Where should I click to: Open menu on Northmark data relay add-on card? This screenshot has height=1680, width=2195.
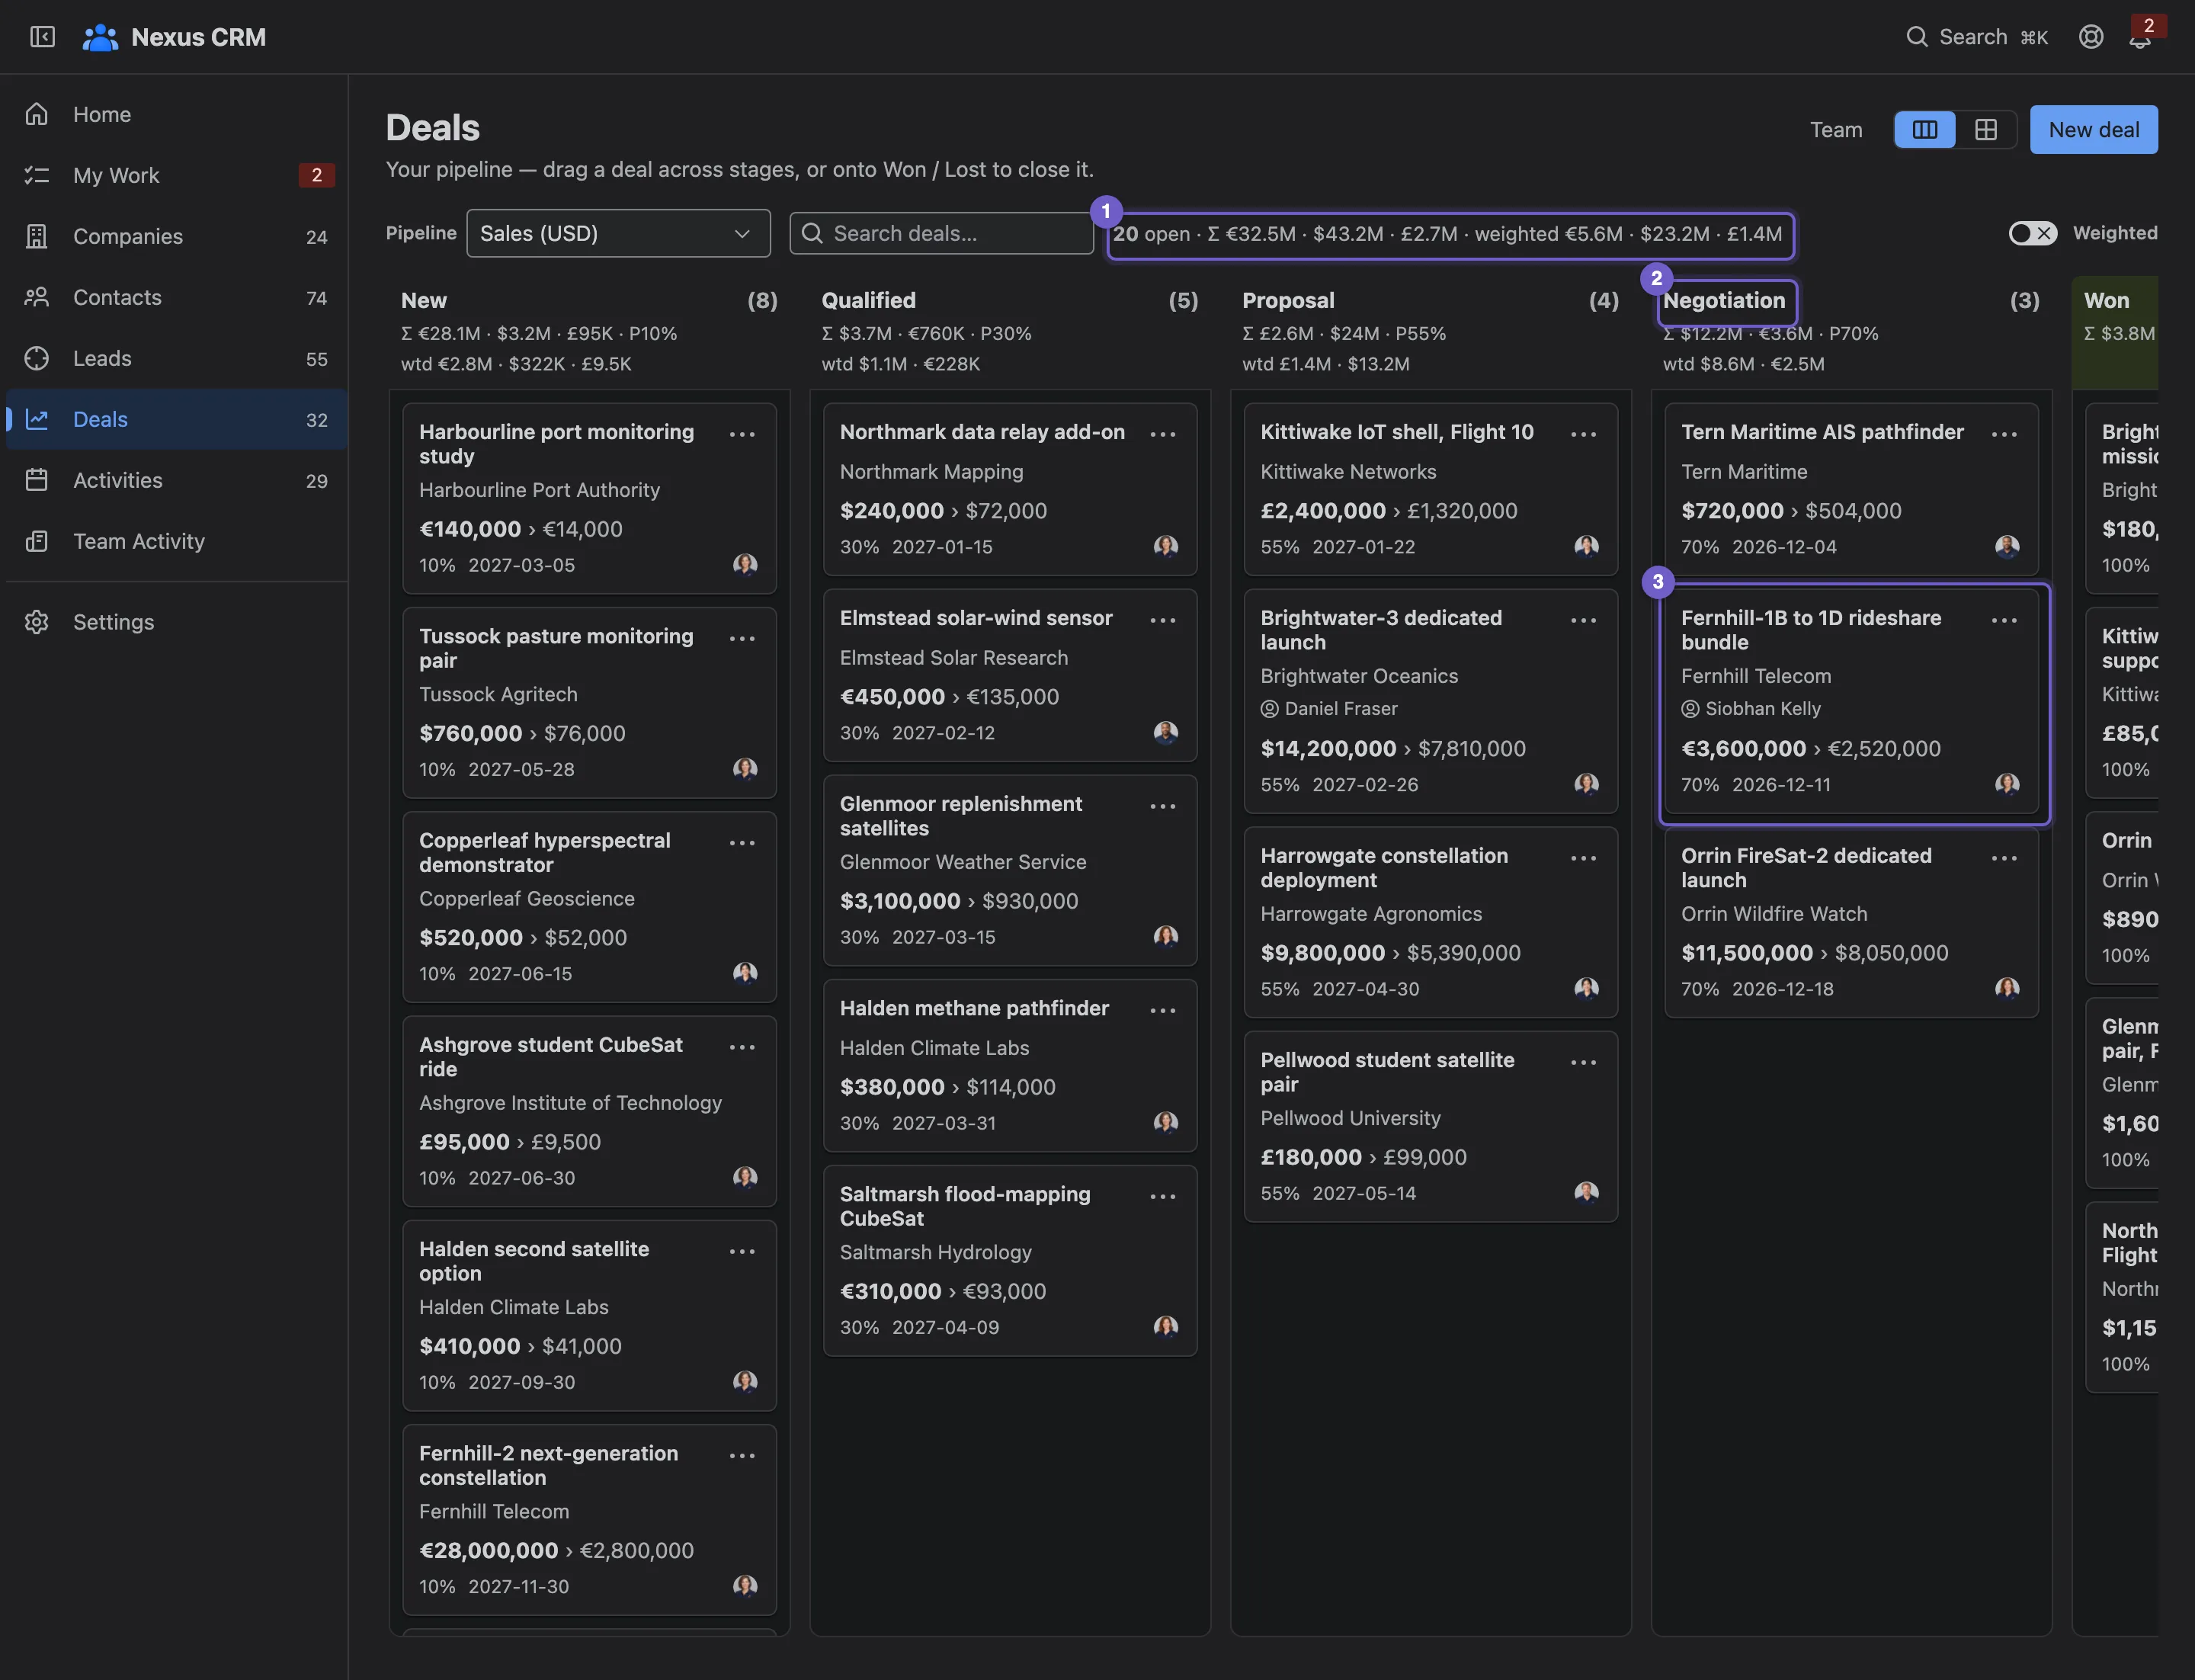pos(1163,434)
